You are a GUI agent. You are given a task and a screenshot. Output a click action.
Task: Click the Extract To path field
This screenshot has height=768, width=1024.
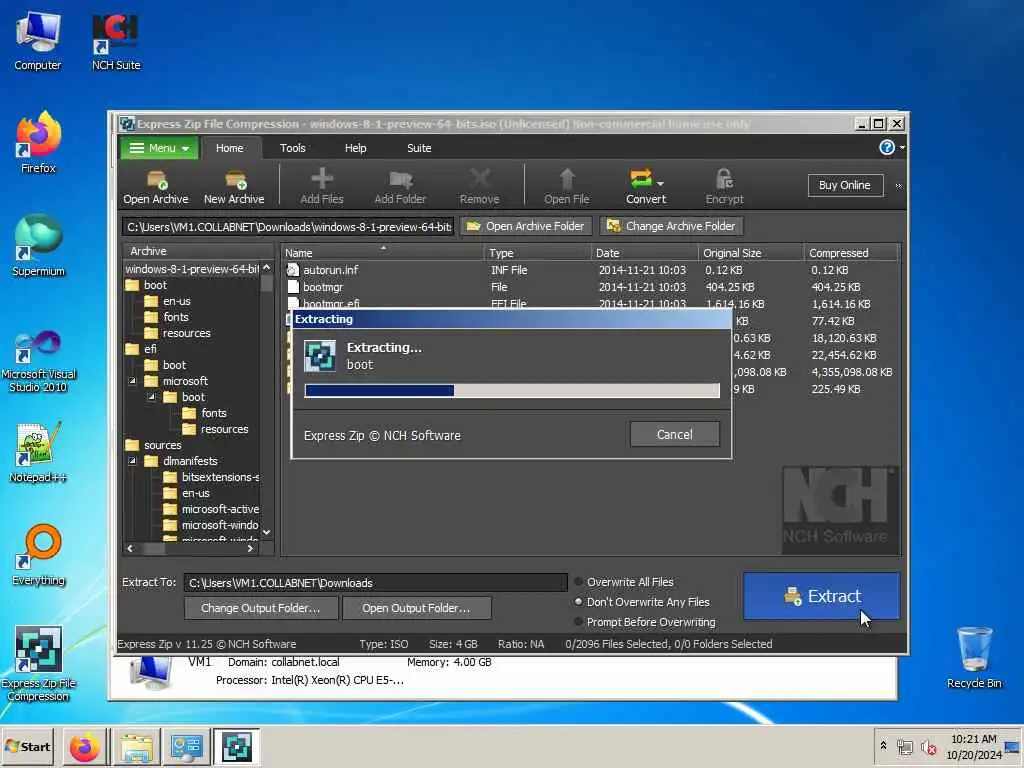tap(376, 583)
